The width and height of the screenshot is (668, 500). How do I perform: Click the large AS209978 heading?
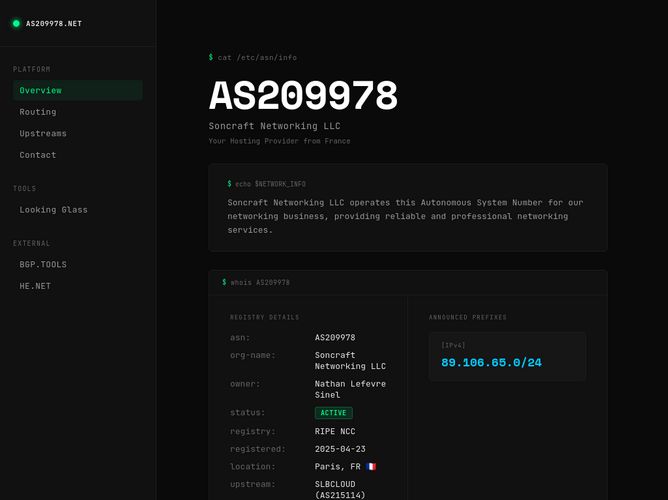coord(303,95)
